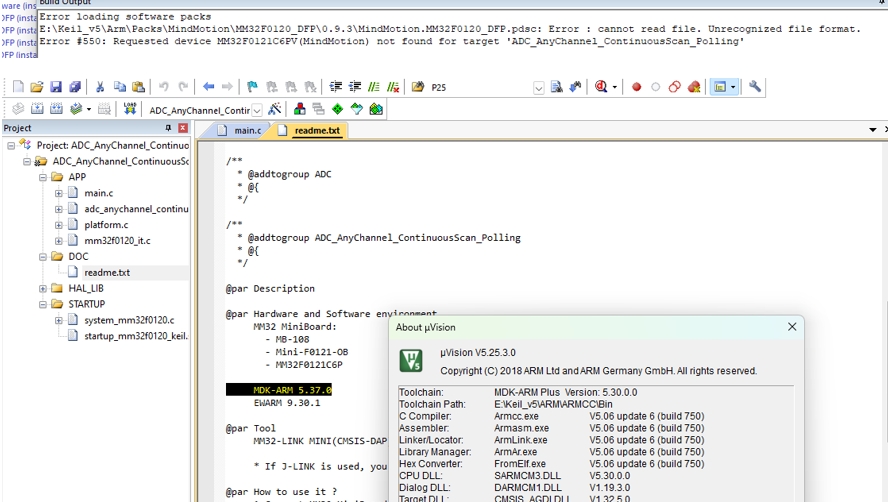Click the Cut scissors icon
Screen dimensions: 888x502
click(100, 88)
